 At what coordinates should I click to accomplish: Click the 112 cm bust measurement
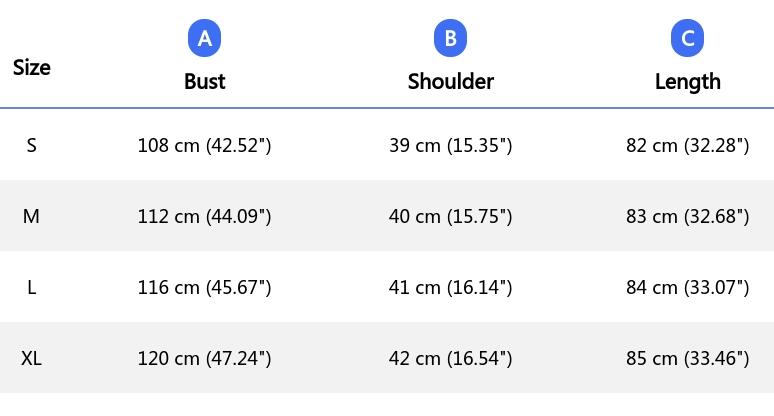coord(204,216)
